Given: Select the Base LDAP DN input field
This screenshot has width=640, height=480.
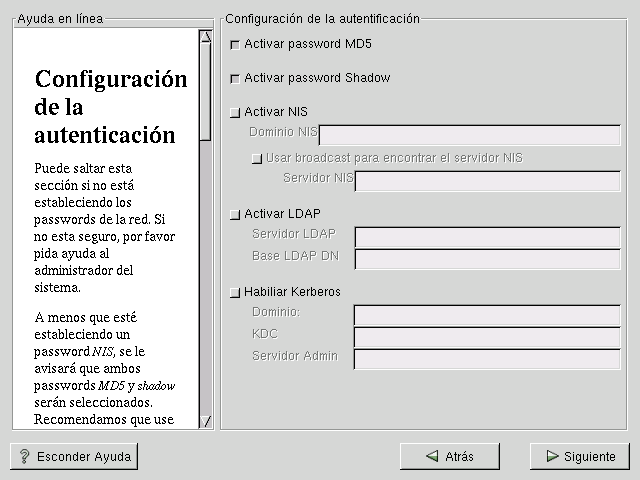Looking at the screenshot, I should (488, 259).
